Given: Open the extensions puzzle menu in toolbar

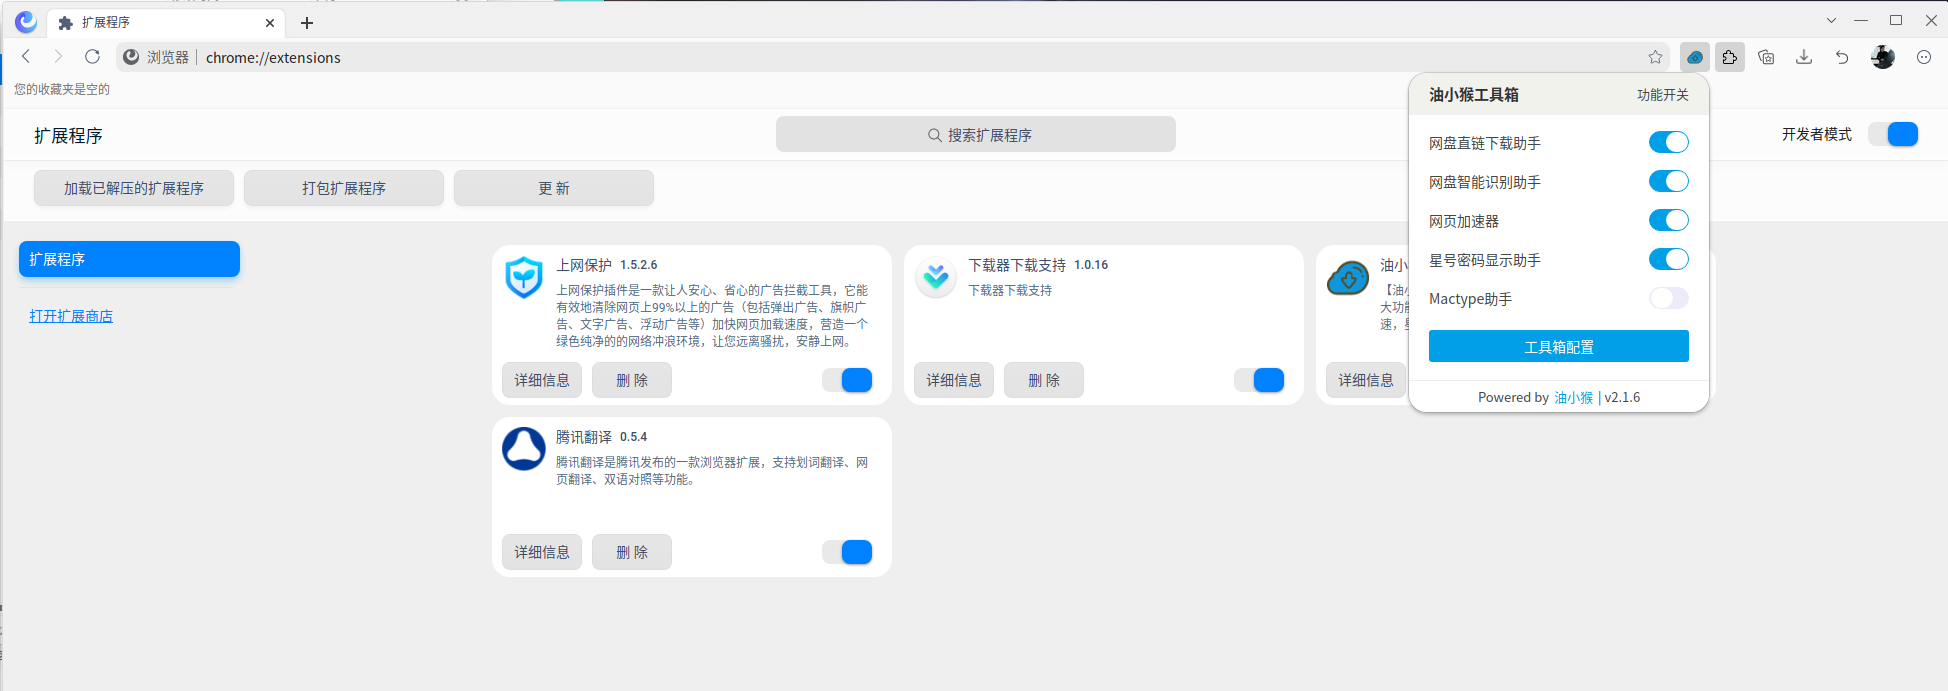Looking at the screenshot, I should [x=1730, y=57].
